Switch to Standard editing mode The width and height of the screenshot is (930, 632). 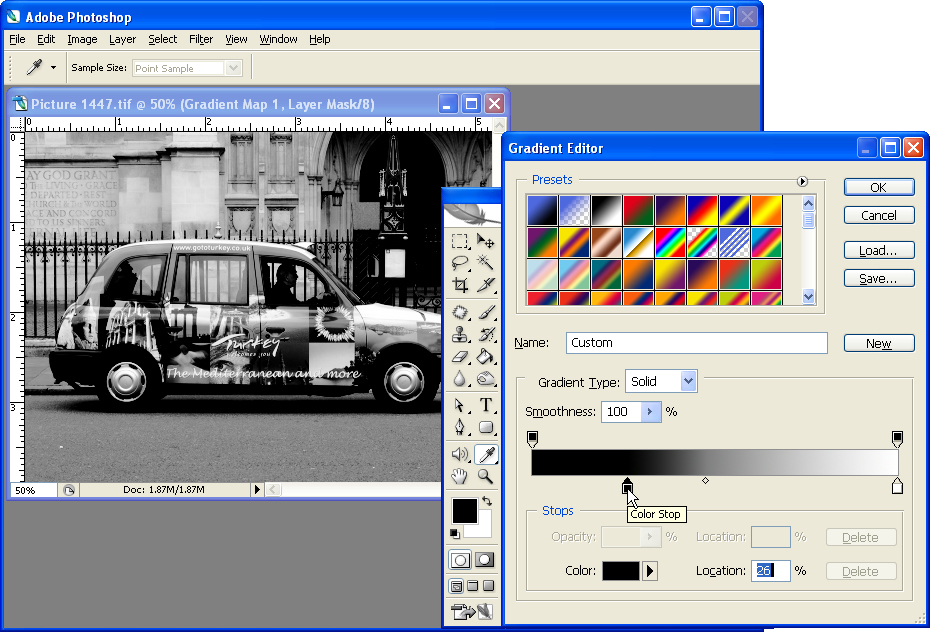pyautogui.click(x=461, y=560)
